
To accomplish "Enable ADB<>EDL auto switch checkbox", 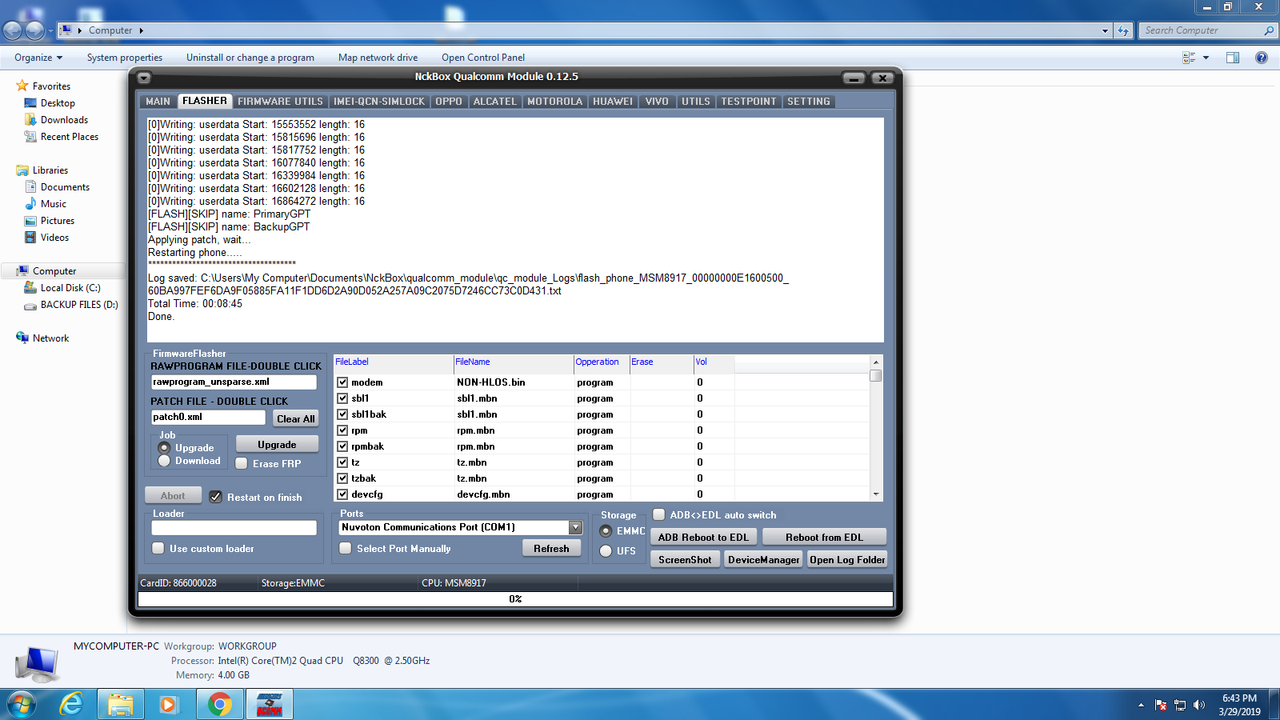I will coord(659,514).
